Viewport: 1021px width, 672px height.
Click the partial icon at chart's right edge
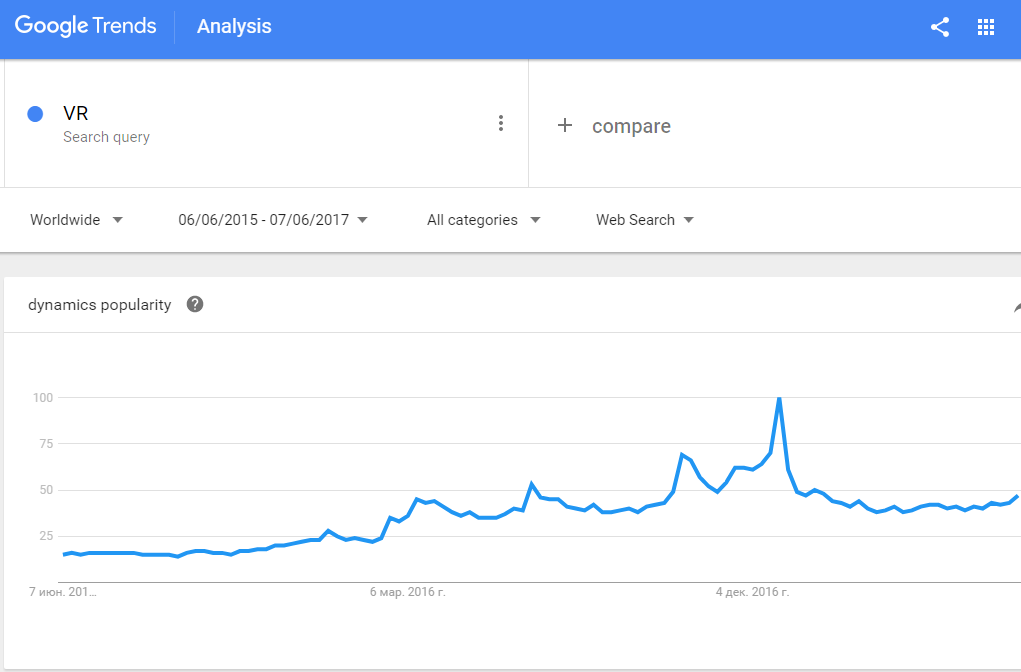coord(1017,308)
